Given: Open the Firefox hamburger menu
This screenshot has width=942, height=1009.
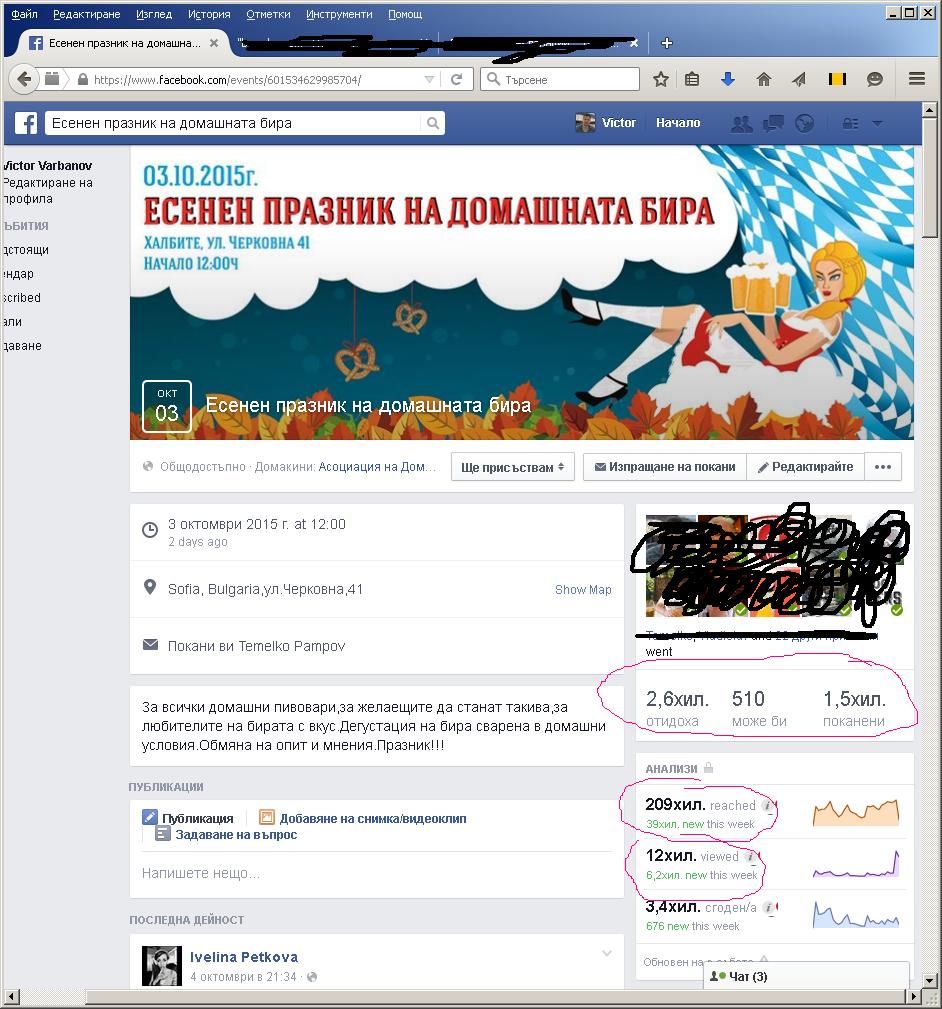Looking at the screenshot, I should pos(916,80).
